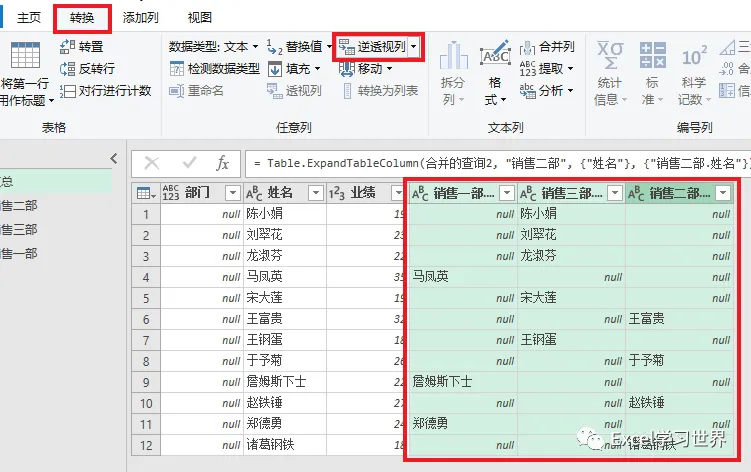The width and height of the screenshot is (751, 472).
Task: Open the 姓名 column filter dropdown
Action: [x=316, y=193]
